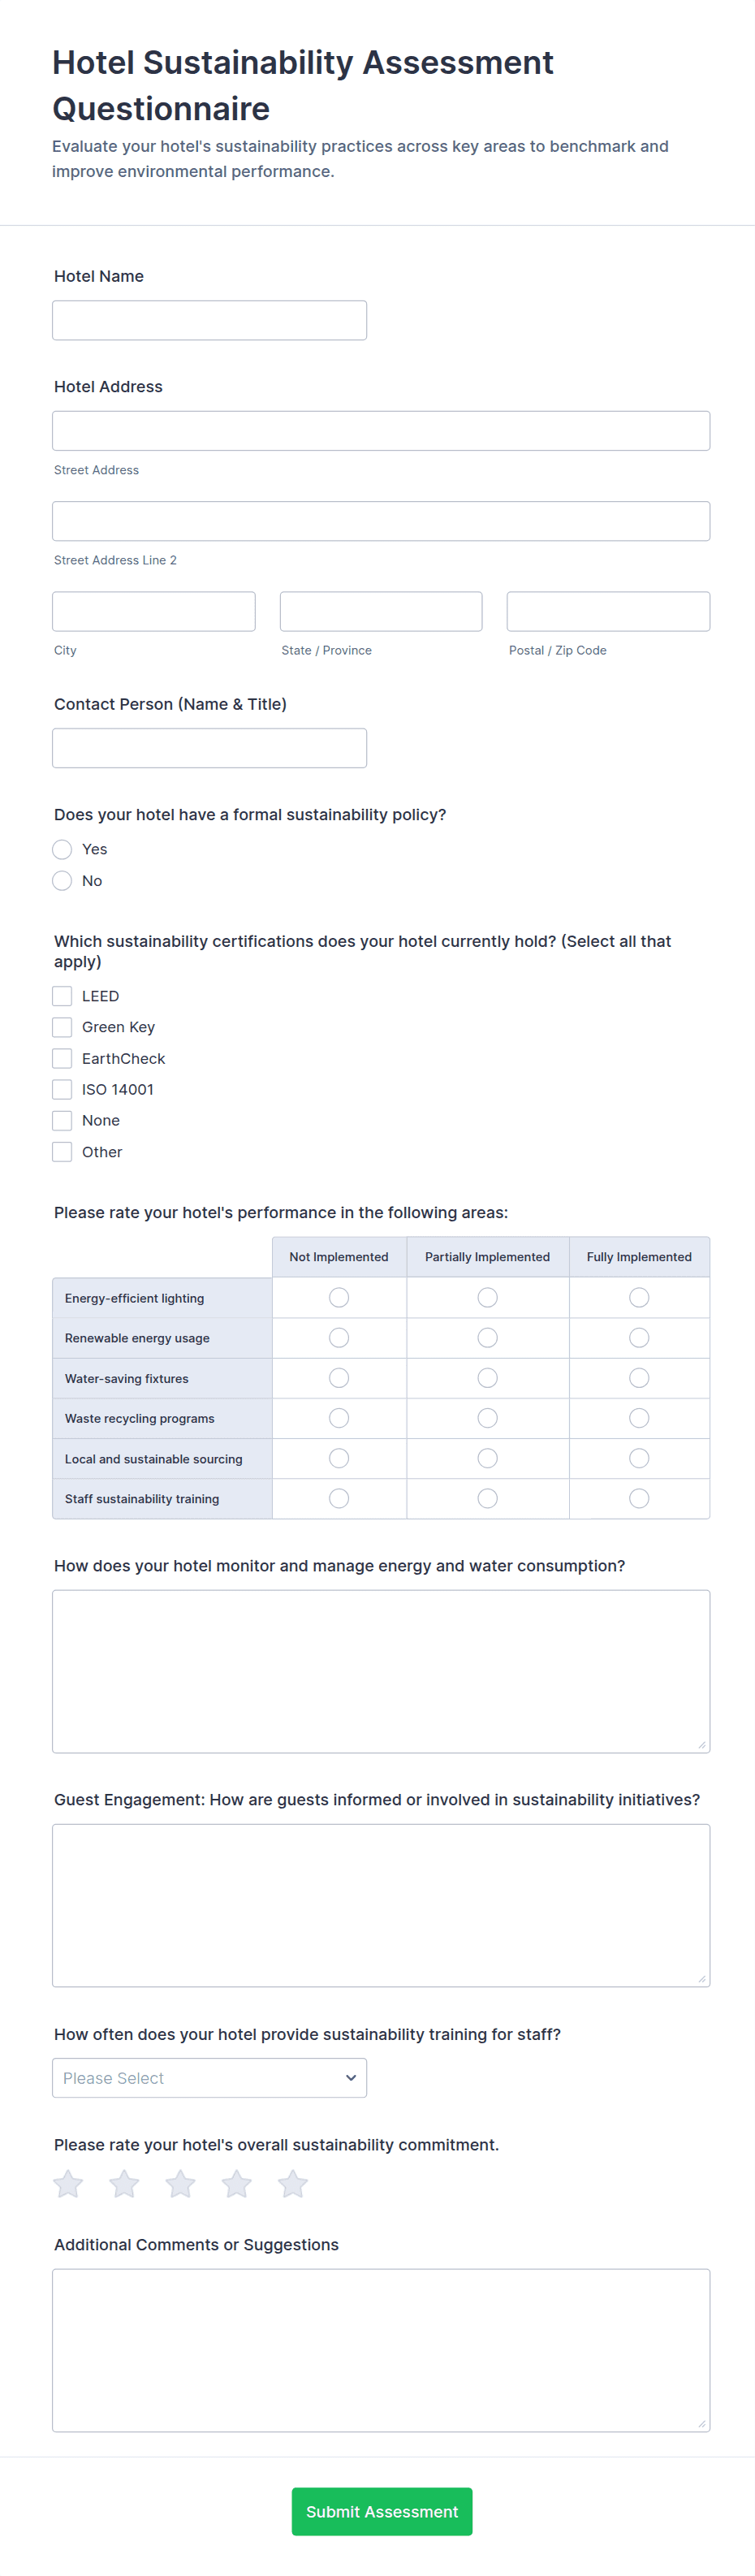Mark Waste recycling programs as Partially Implemented
The image size is (755, 2576).
tap(487, 1417)
